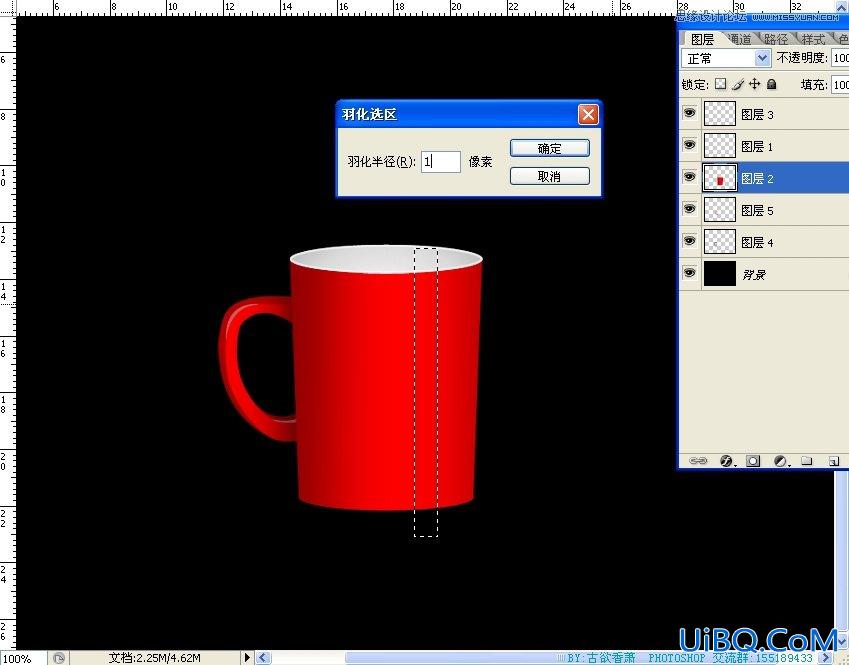Select the 图层 1 thumbnail
This screenshot has width=849, height=665.
click(x=720, y=146)
